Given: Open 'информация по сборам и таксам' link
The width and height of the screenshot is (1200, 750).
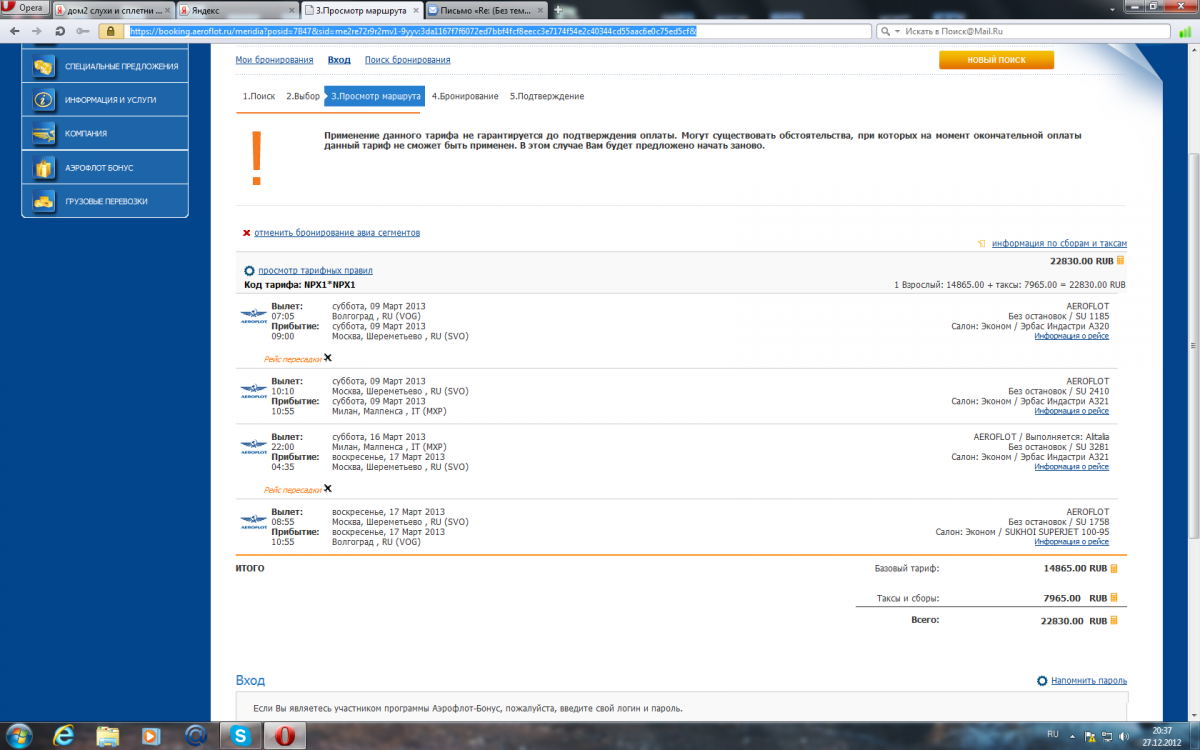Looking at the screenshot, I should tap(1059, 243).
